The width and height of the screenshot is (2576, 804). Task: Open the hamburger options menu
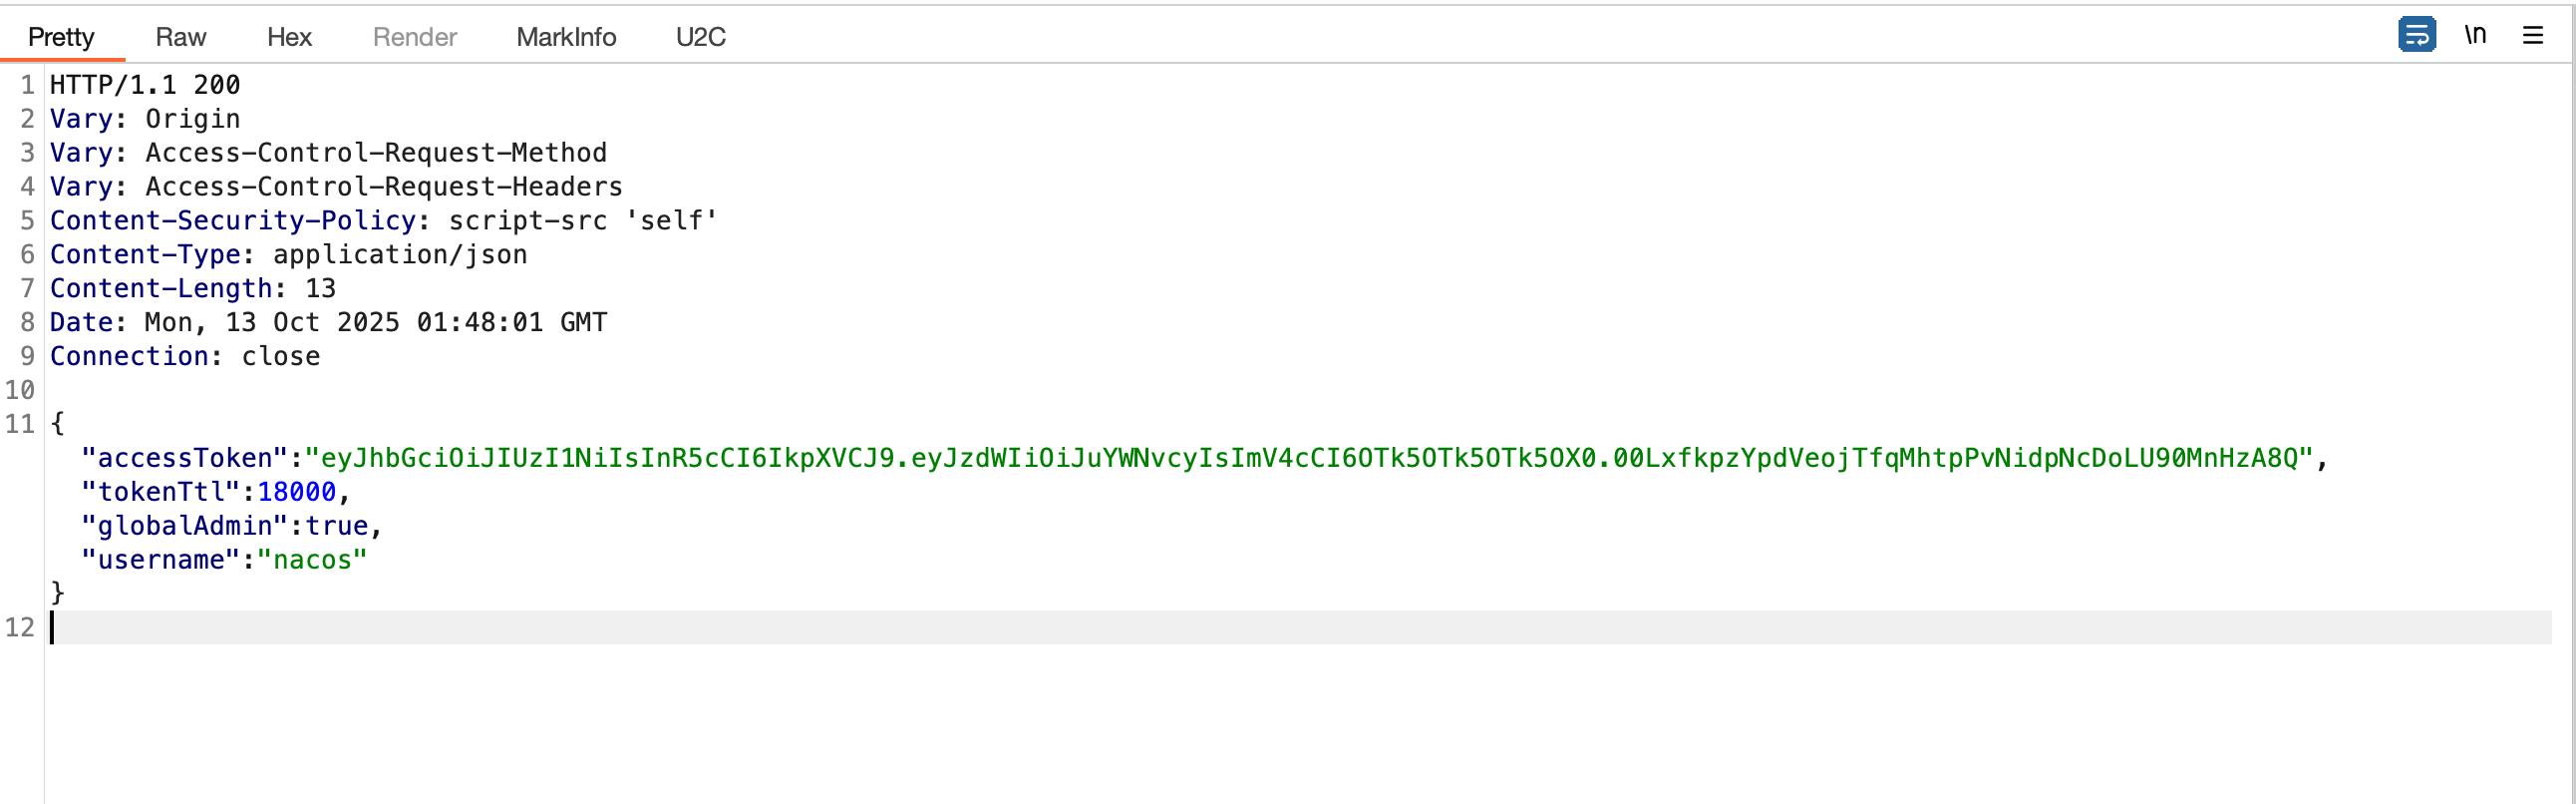coord(2532,36)
